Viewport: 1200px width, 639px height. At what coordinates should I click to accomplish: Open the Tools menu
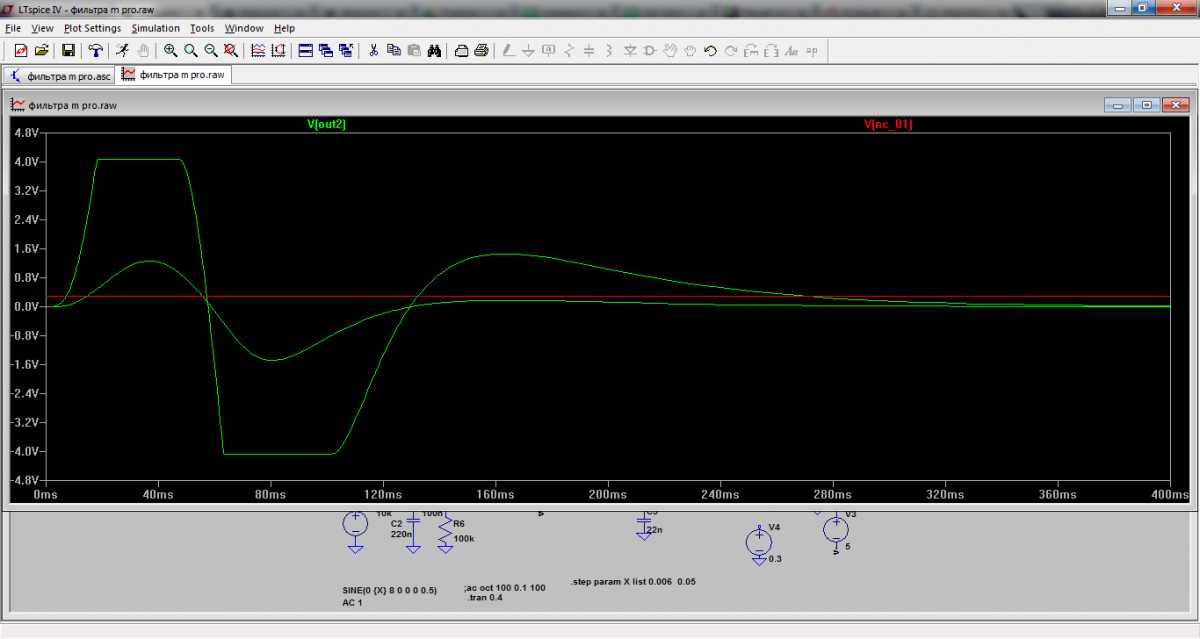tap(202, 29)
